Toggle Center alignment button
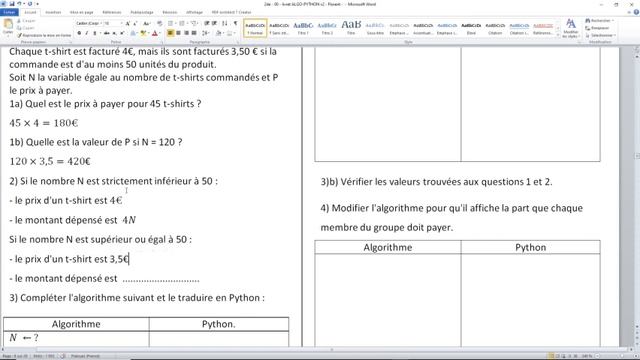Image resolution: width=640 pixels, height=360 pixels. (178, 33)
